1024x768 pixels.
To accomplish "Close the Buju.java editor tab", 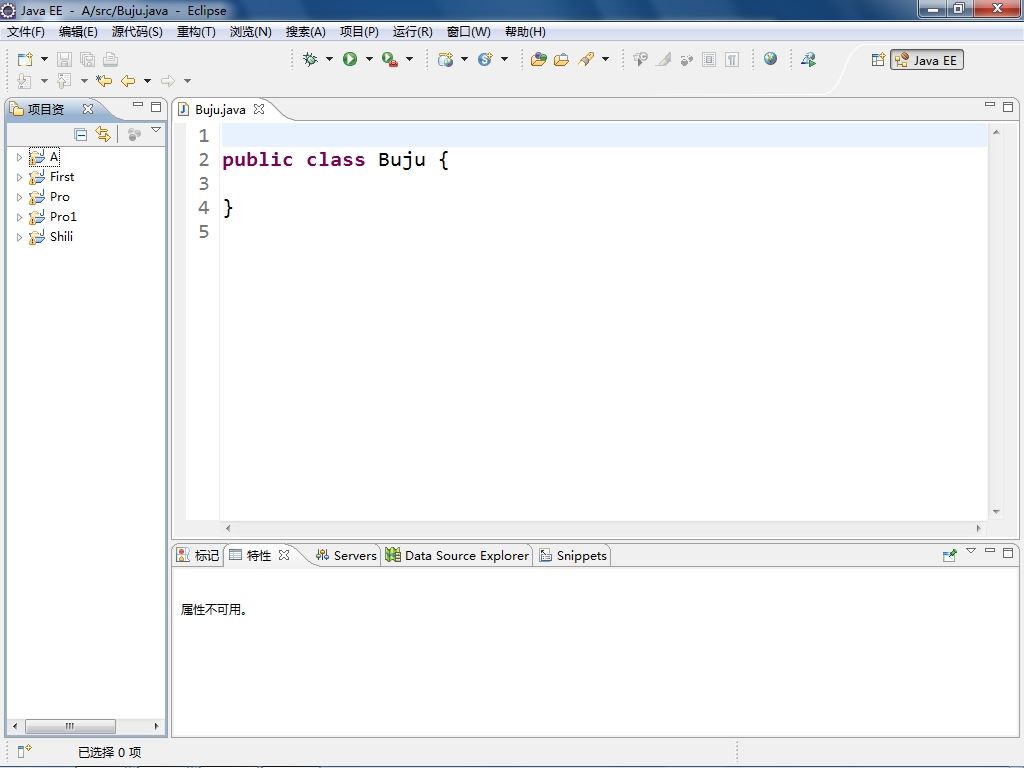I will click(259, 109).
